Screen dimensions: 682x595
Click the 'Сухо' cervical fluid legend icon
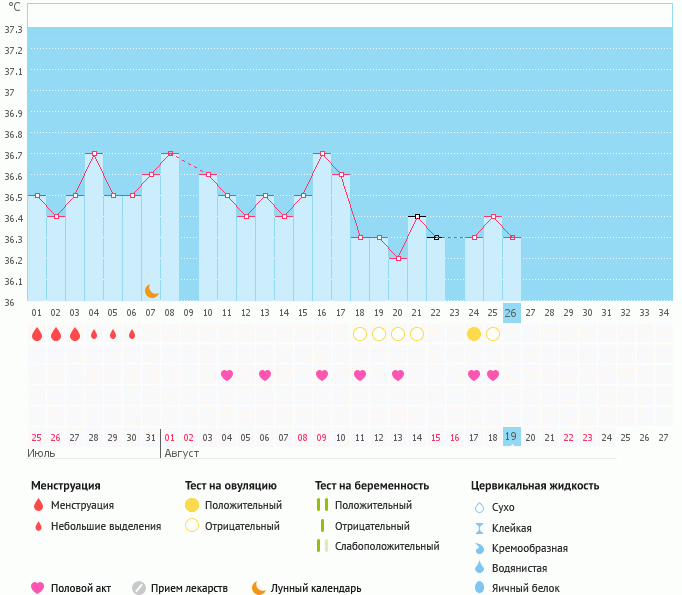[480, 507]
